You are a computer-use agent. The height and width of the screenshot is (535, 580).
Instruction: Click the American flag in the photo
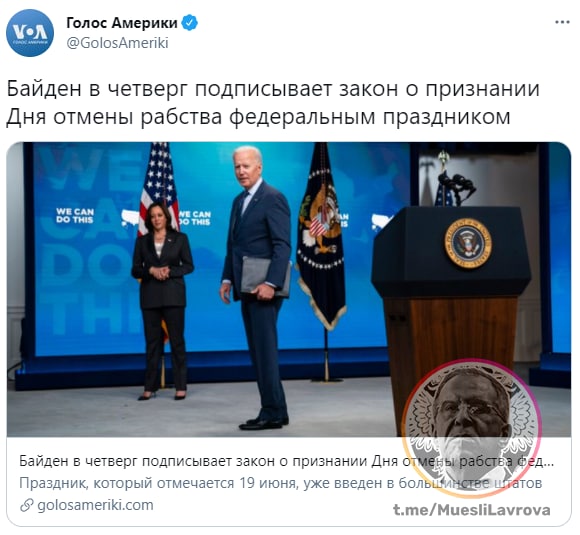[159, 189]
